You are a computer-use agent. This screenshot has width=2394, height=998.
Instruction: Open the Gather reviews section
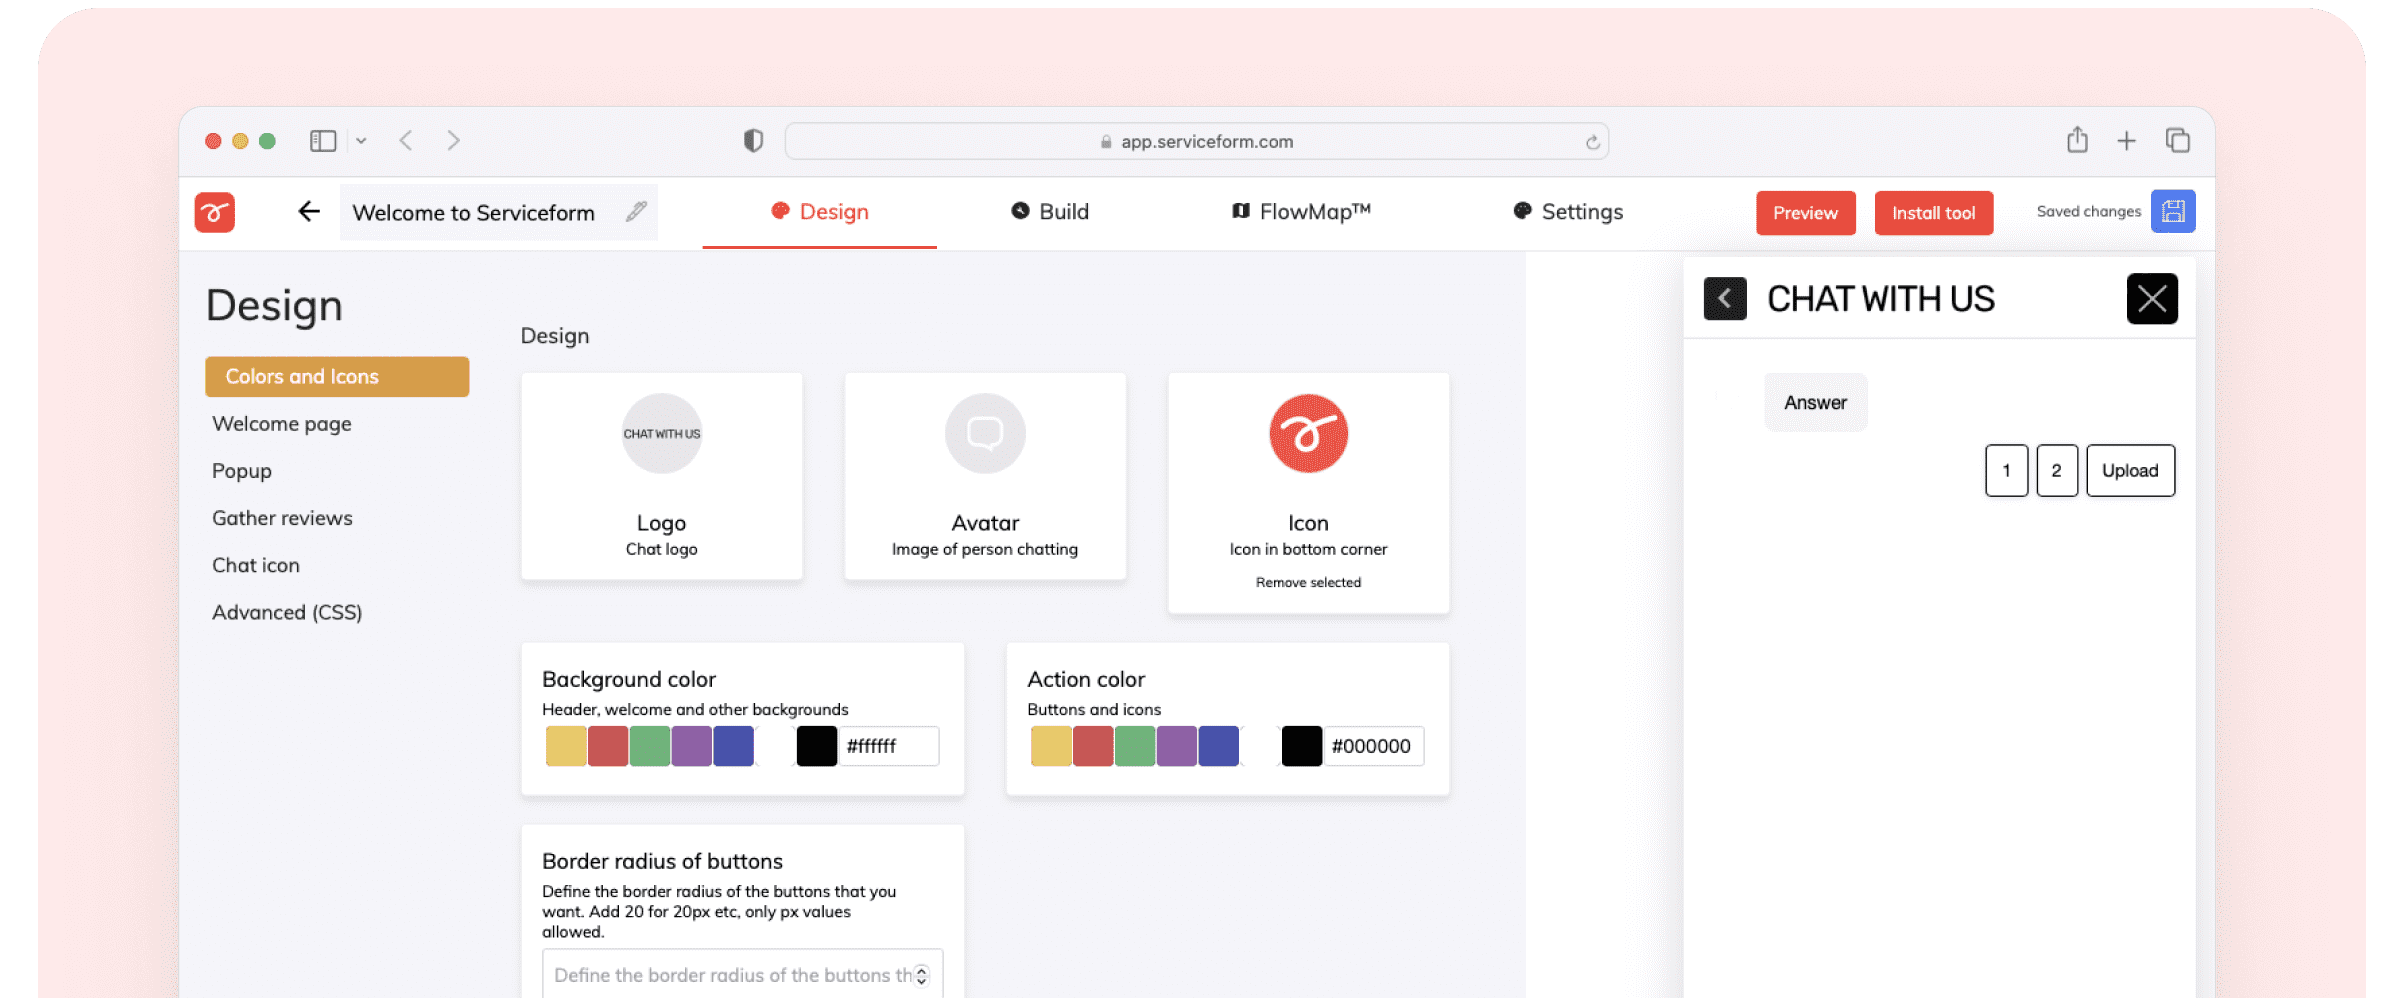pos(282,518)
